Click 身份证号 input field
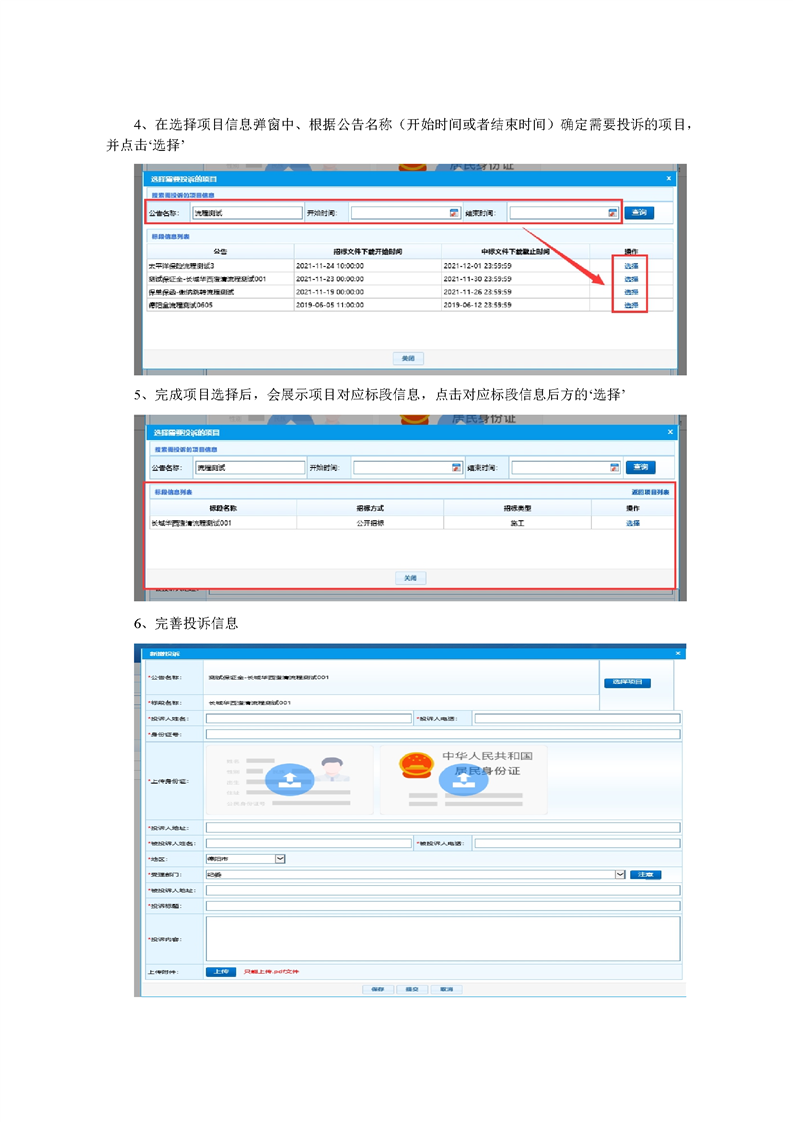 point(443,734)
